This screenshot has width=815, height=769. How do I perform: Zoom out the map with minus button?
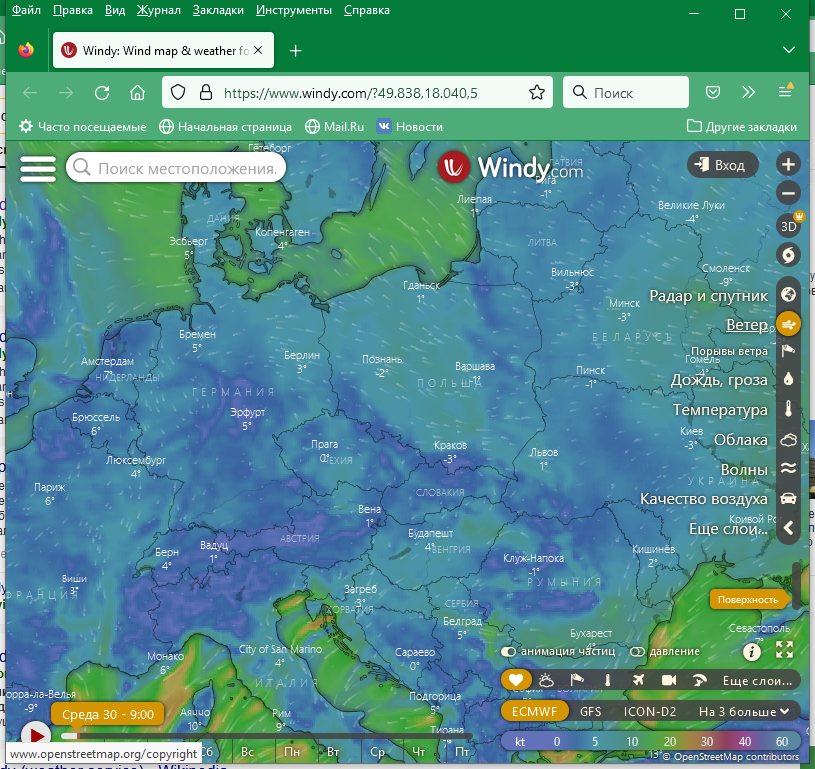point(788,193)
